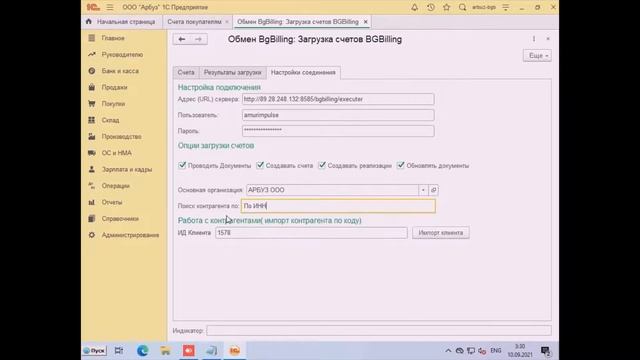This screenshot has width=640, height=360.
Task: Open the Администрирование section
Action: pos(130,235)
